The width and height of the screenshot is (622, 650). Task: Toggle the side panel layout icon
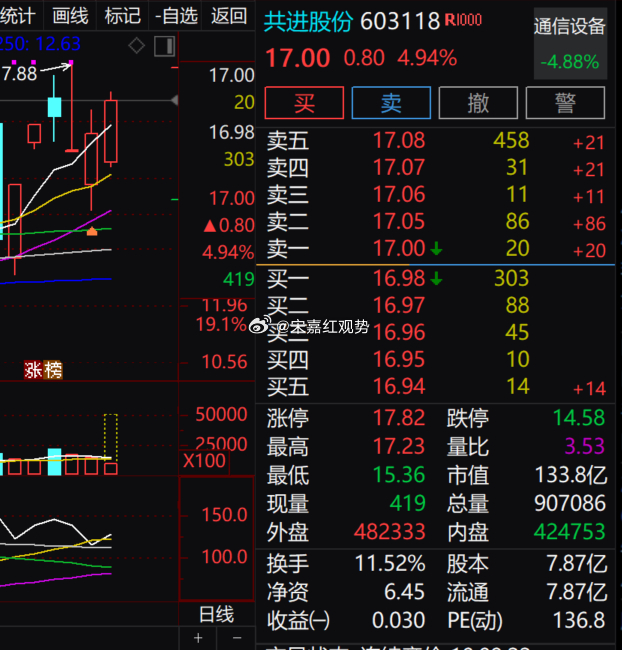(165, 46)
